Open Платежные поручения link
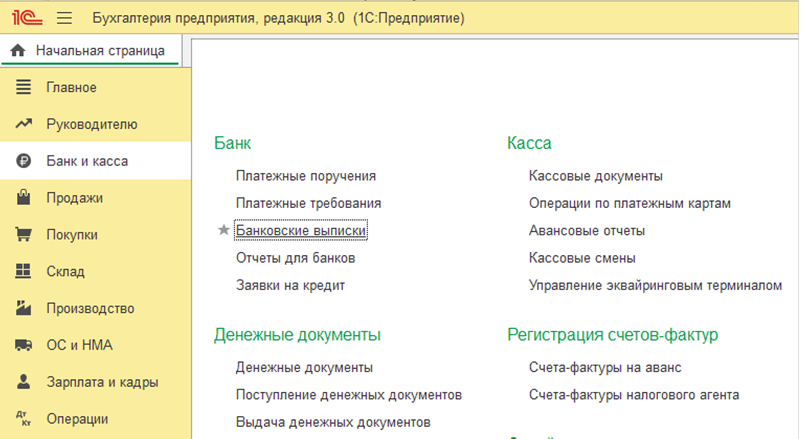This screenshot has height=439, width=803. (305, 176)
